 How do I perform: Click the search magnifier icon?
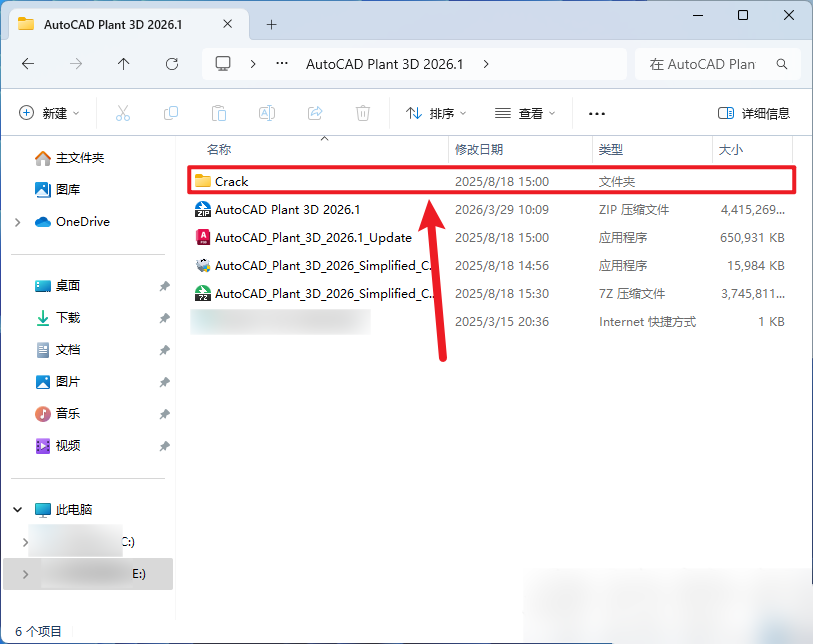[782, 64]
